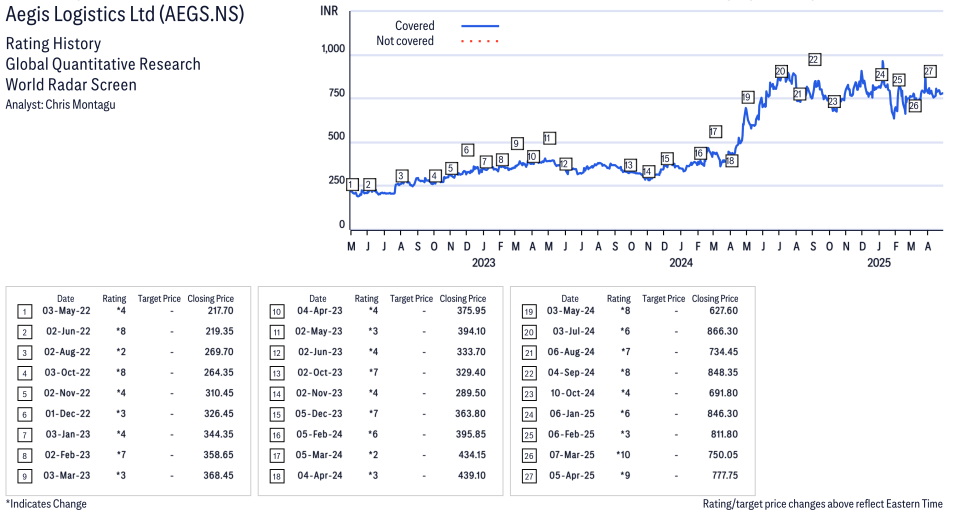Click the second table's Rating header
This screenshot has width=954, height=510.
(366, 299)
